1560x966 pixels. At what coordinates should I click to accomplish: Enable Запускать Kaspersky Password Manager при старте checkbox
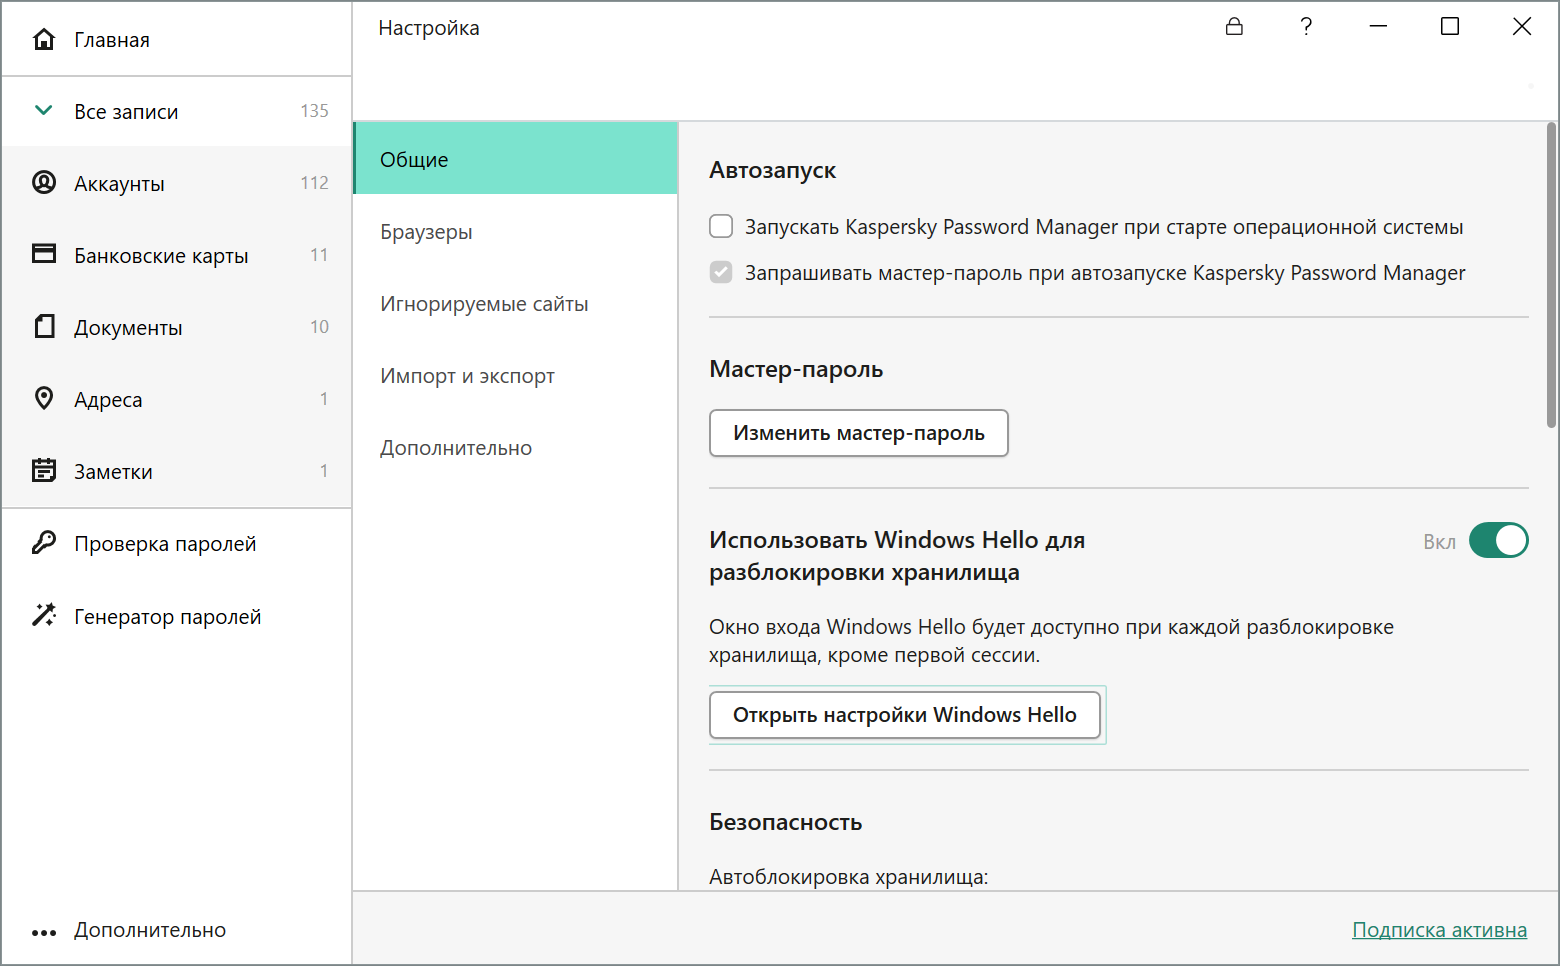coord(721,226)
